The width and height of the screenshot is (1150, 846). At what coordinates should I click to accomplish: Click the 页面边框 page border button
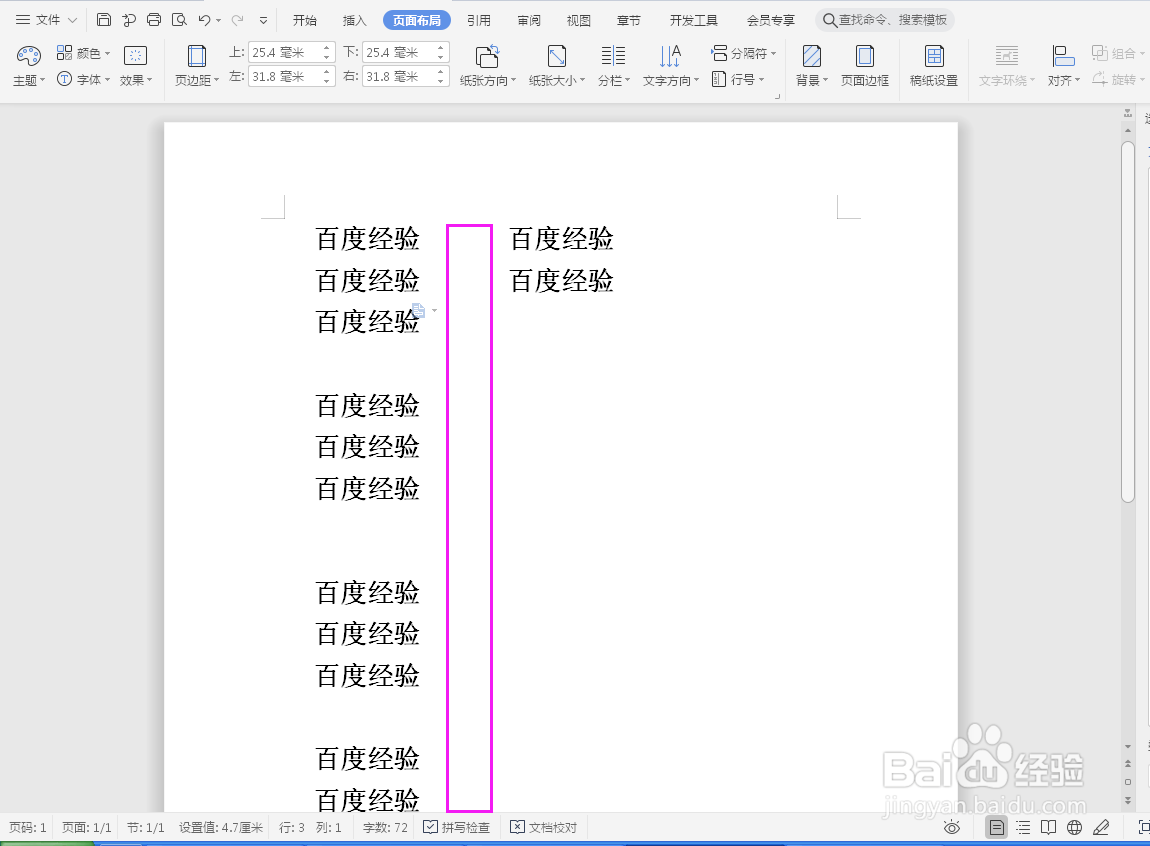pos(865,65)
